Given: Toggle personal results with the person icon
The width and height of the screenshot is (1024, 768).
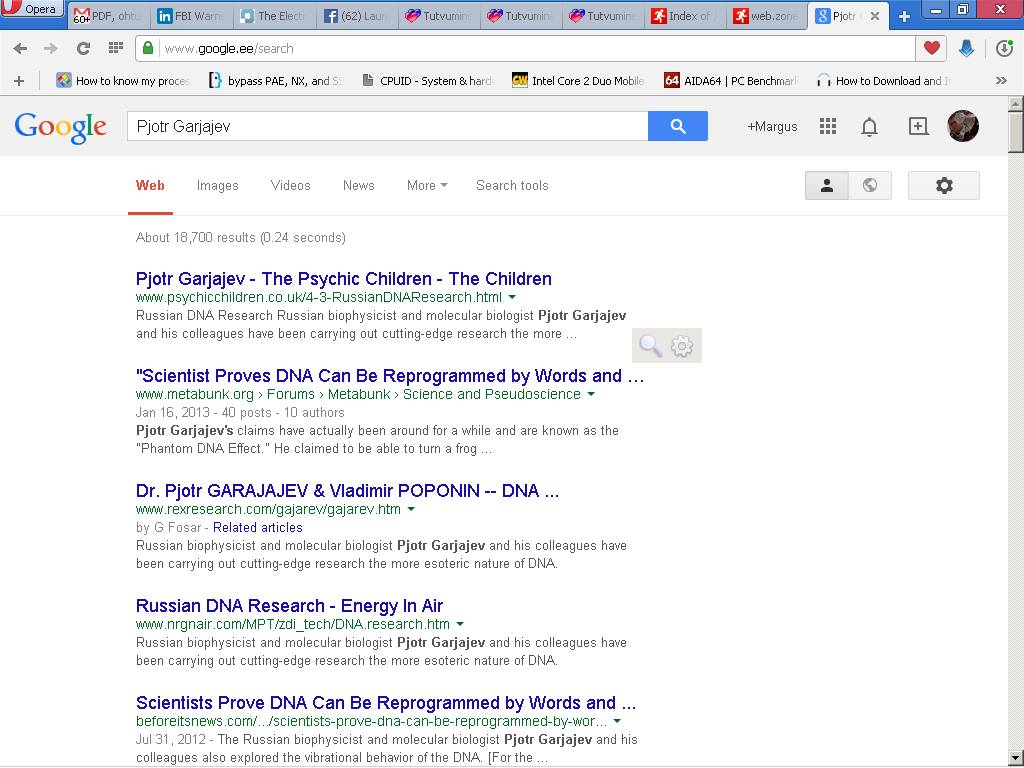Looking at the screenshot, I should [x=827, y=185].
